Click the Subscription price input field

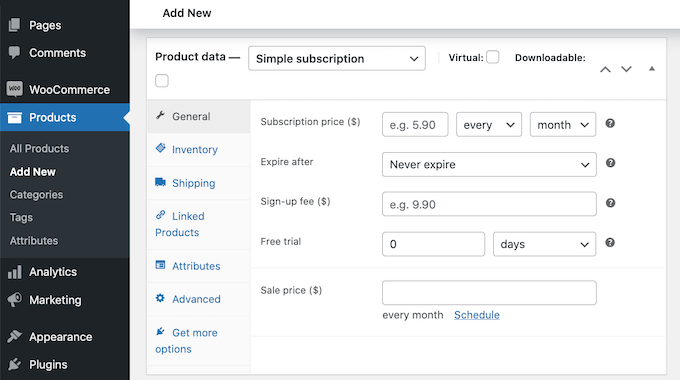[415, 124]
